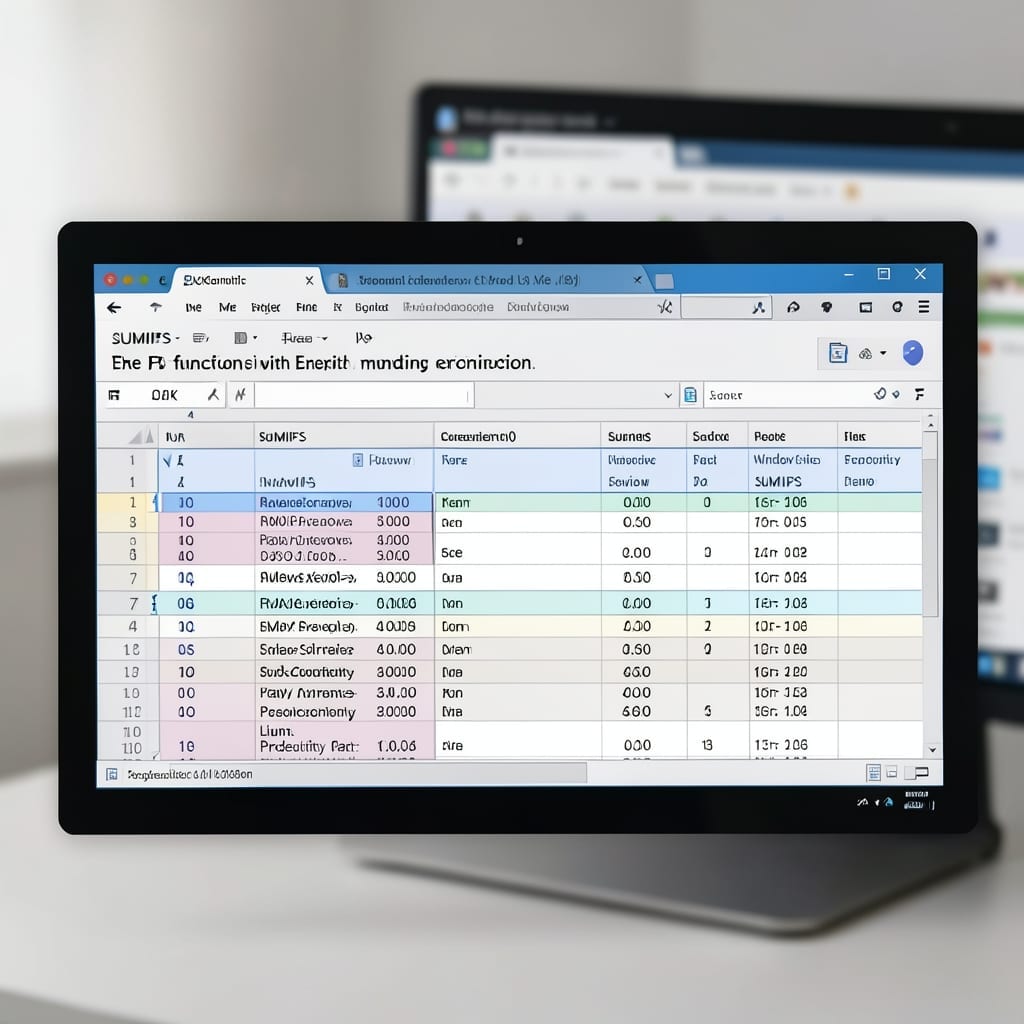Click the blue table icon beside search field
Image resolution: width=1024 pixels, height=1024 pixels.
[690, 394]
